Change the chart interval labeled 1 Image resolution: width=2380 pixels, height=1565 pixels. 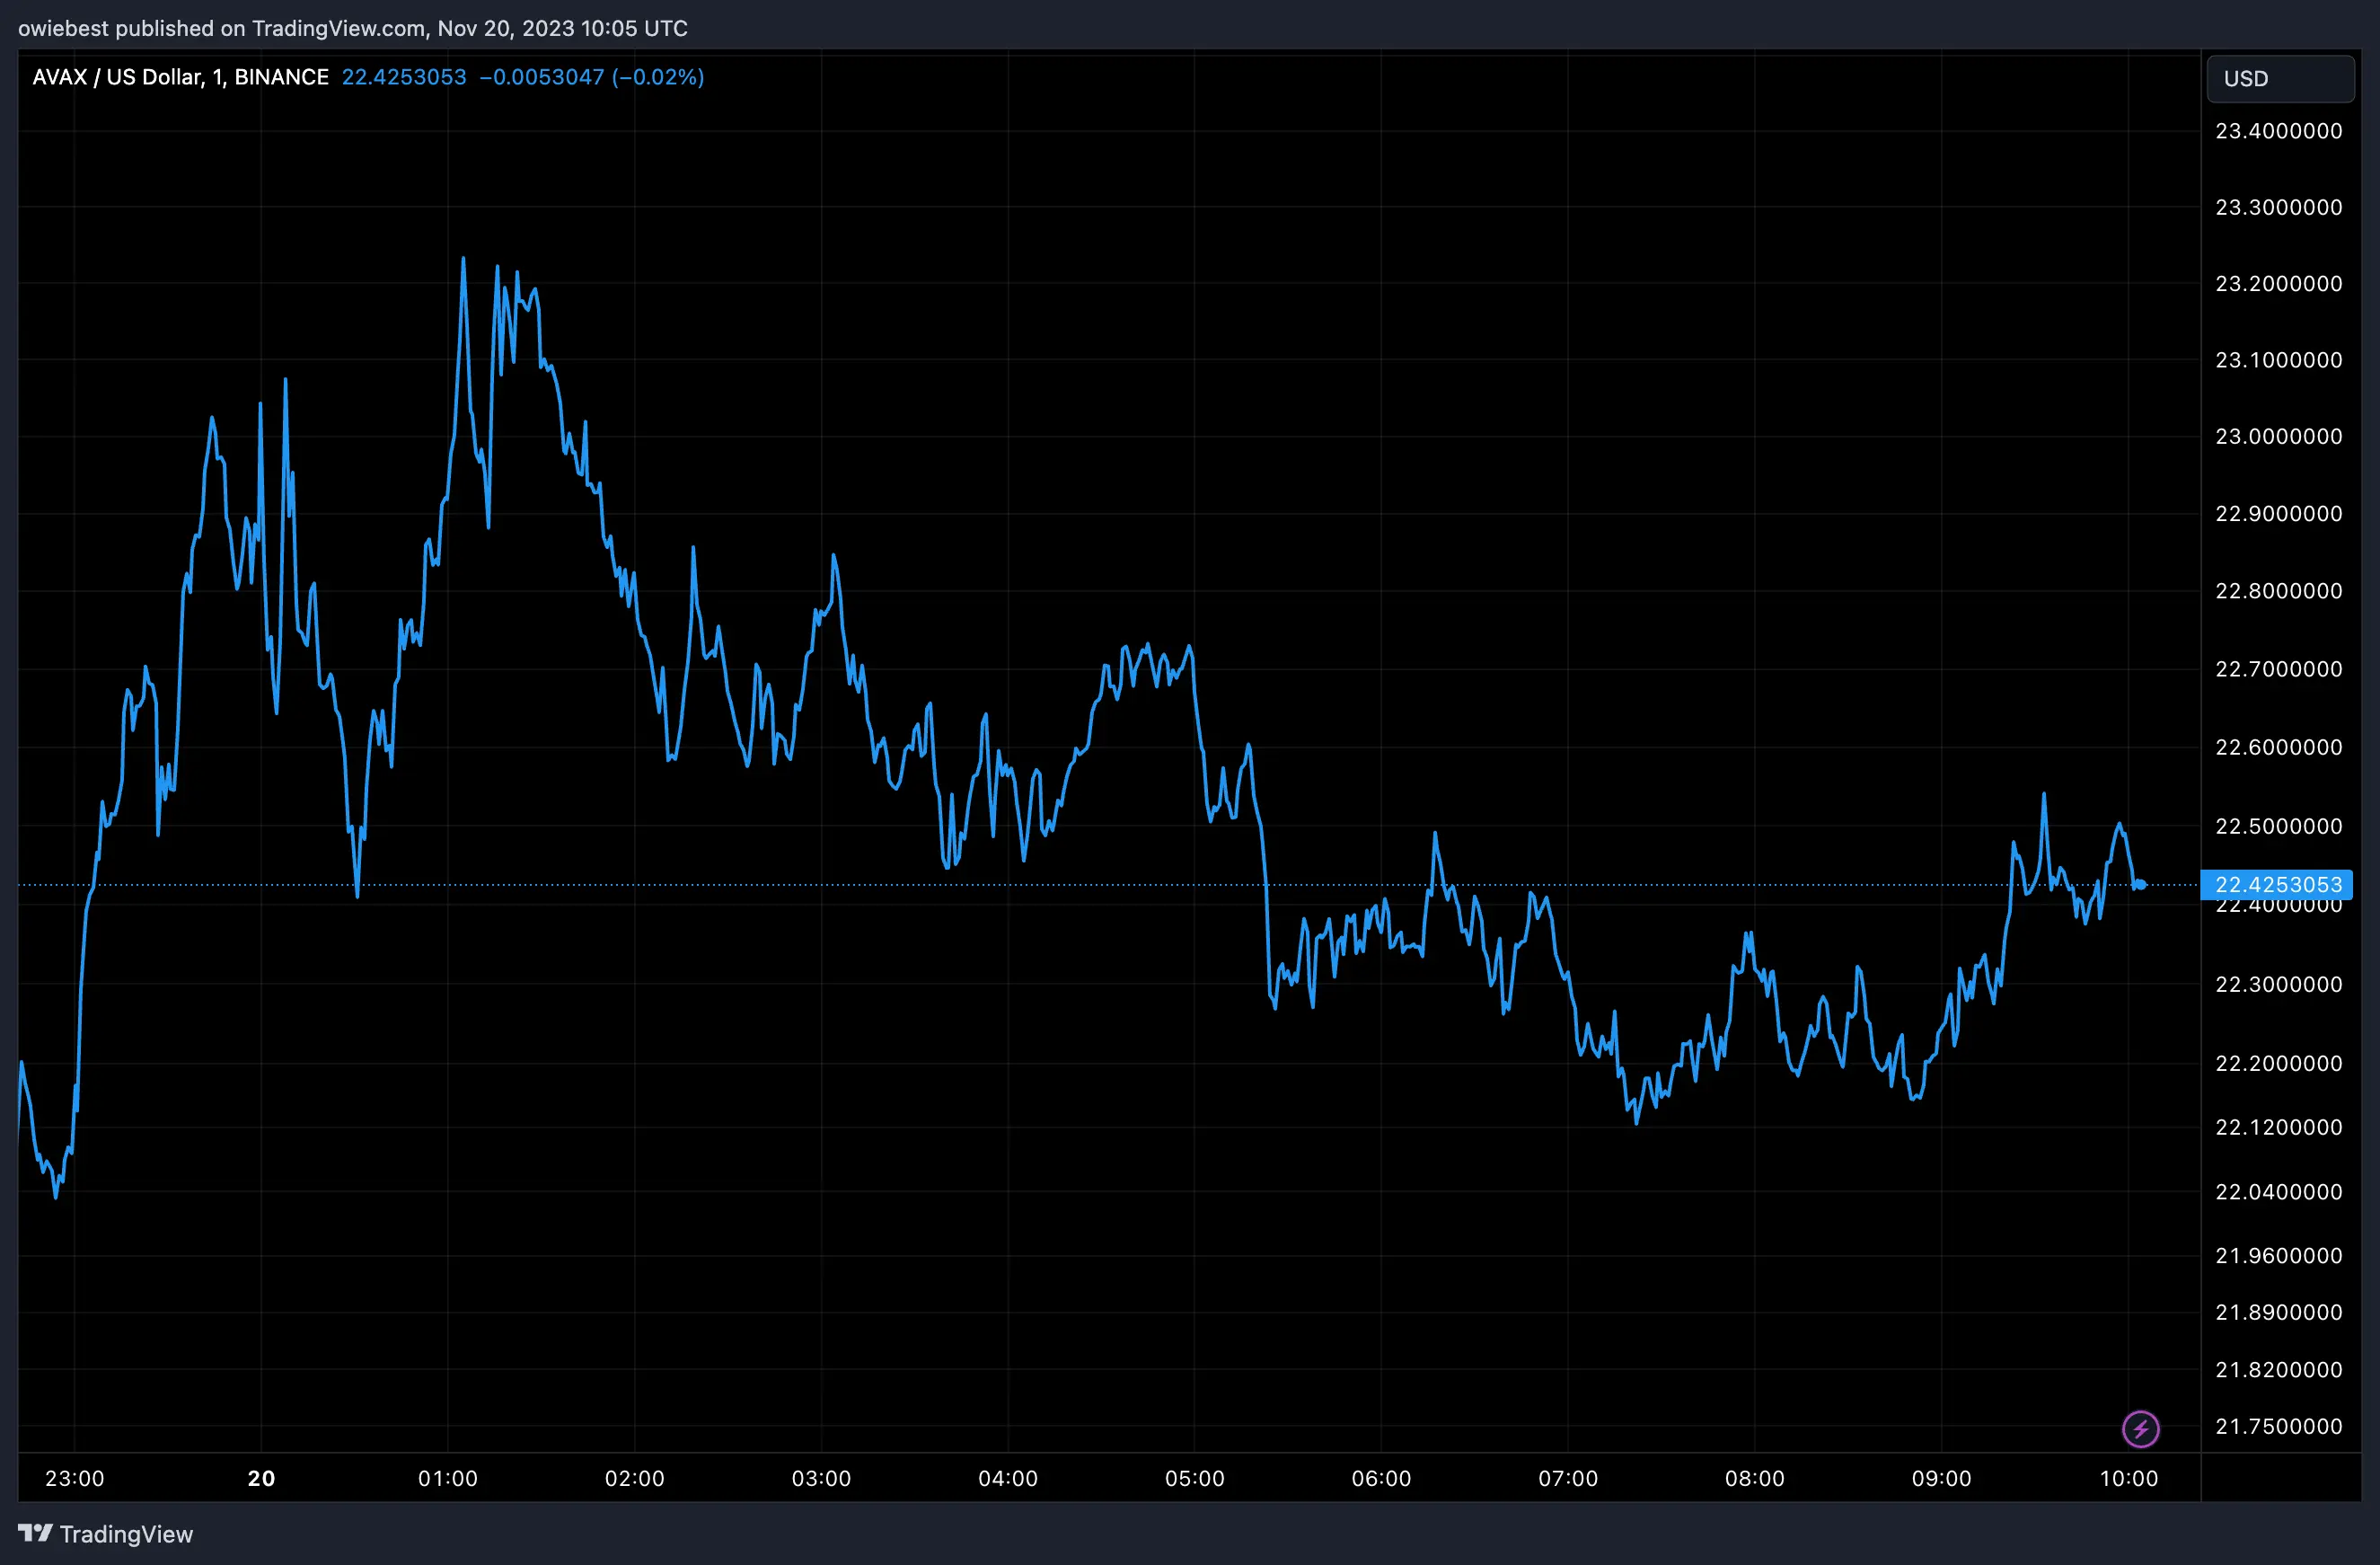tap(219, 77)
